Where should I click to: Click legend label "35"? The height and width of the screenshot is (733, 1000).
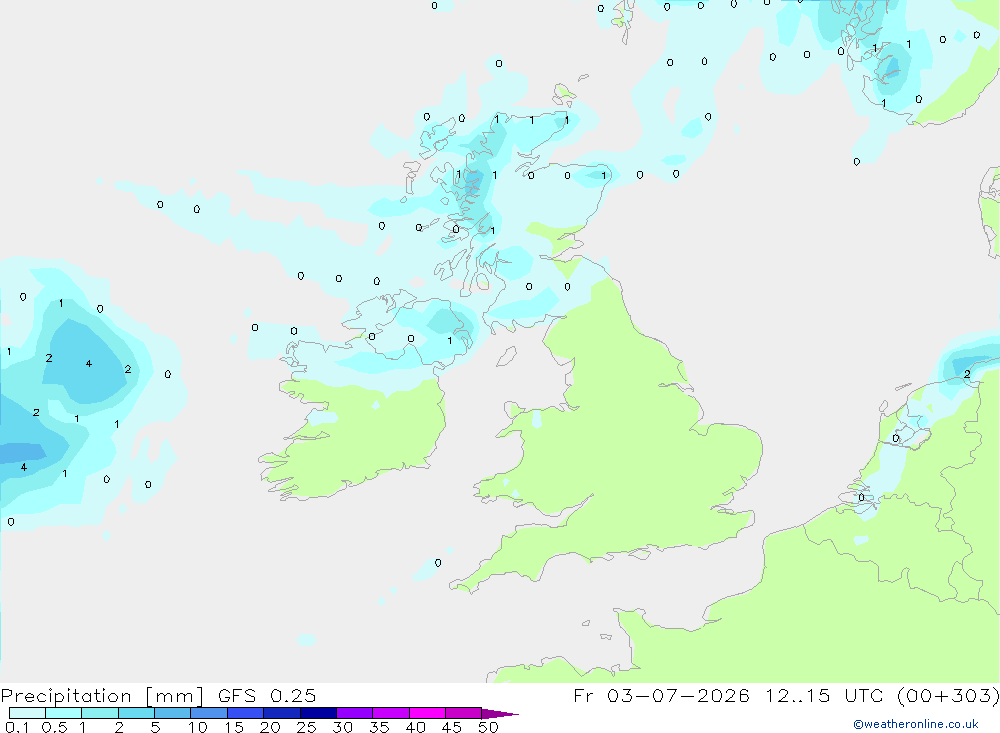pos(379,727)
